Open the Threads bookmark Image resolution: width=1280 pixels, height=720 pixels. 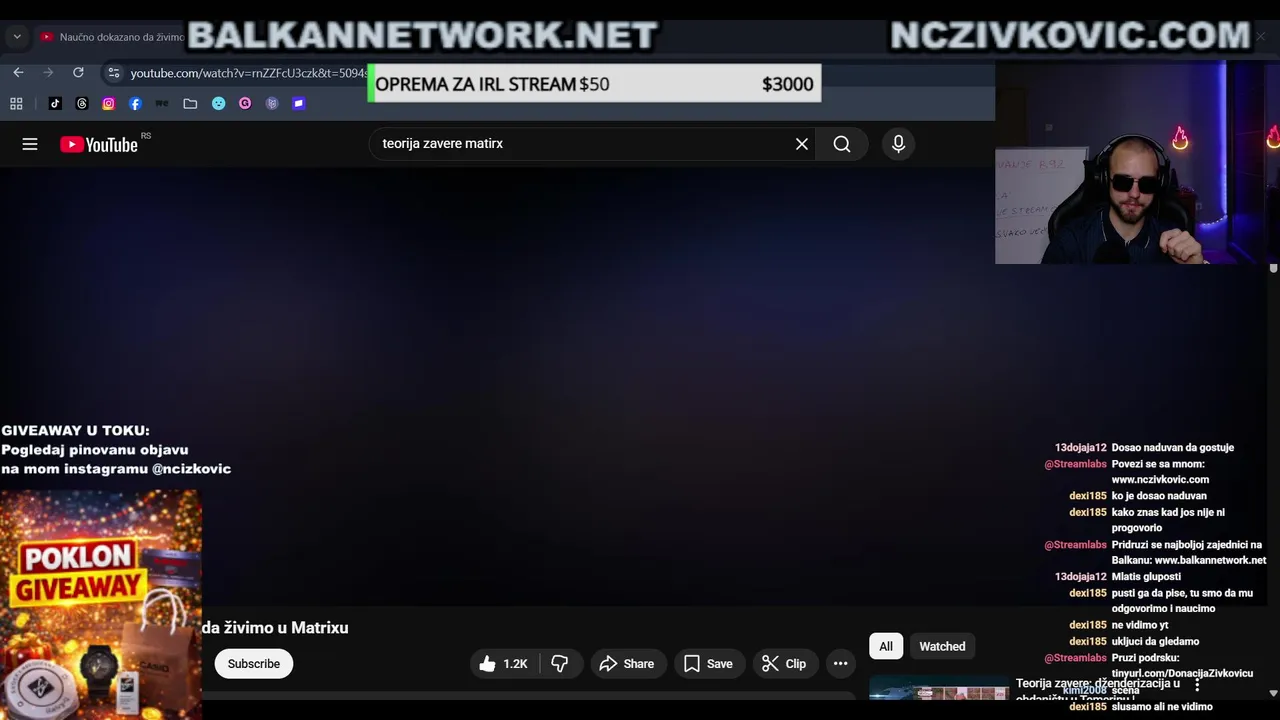coord(82,103)
